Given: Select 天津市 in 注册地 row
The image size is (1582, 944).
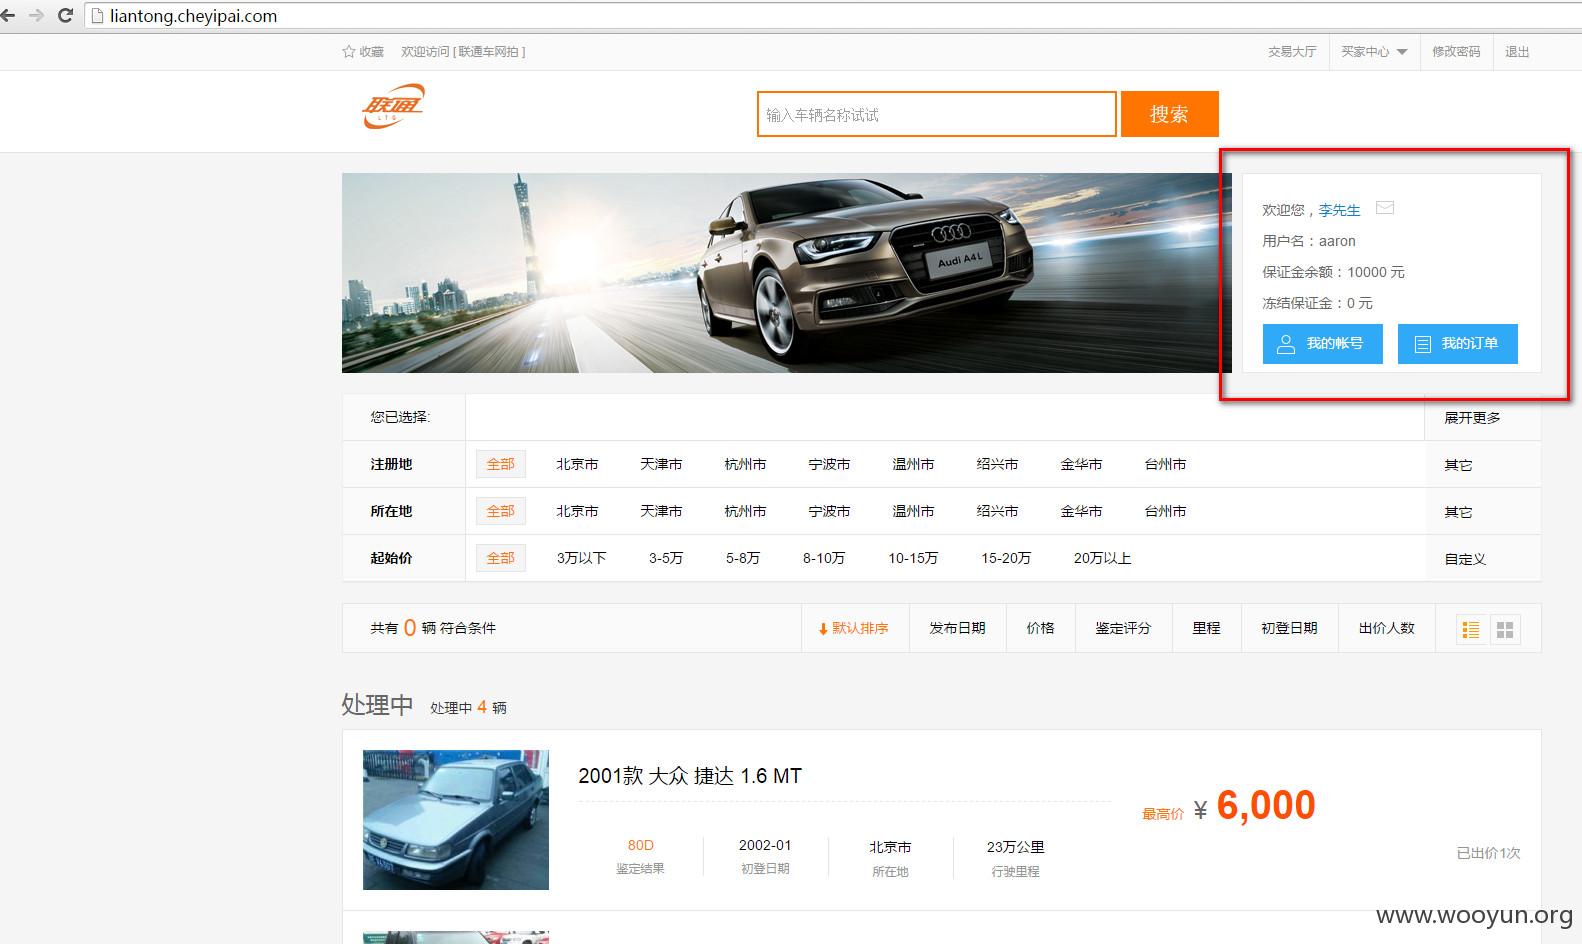Looking at the screenshot, I should [x=661, y=464].
